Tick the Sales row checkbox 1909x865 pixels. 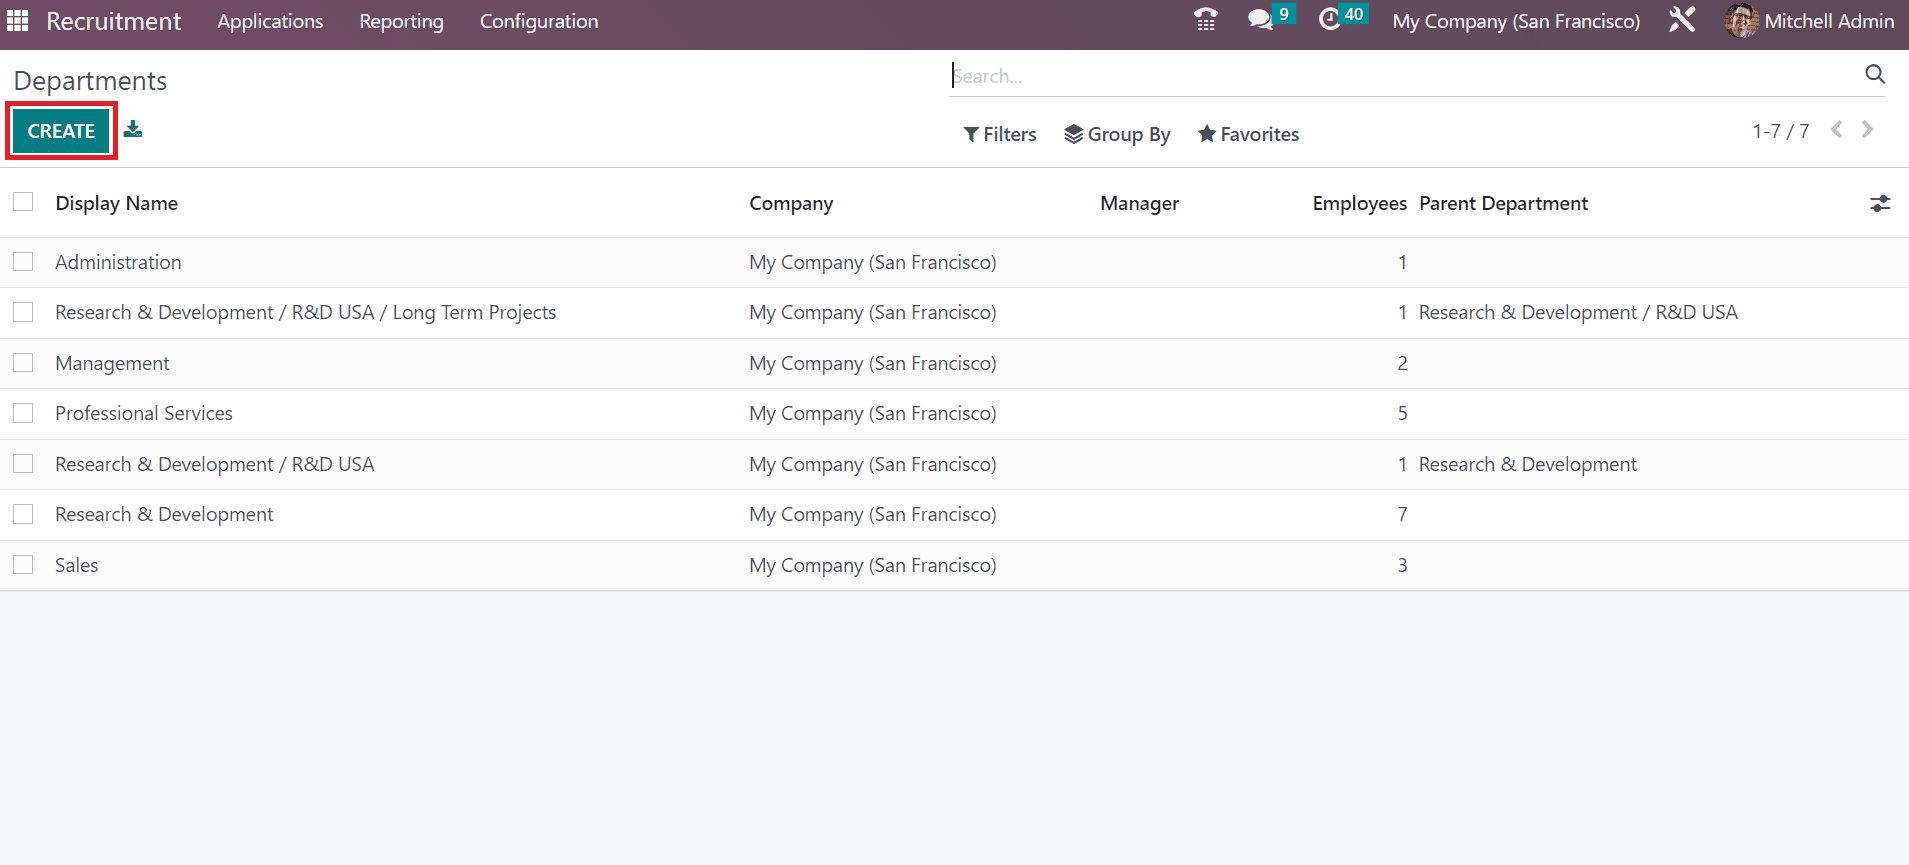[23, 565]
